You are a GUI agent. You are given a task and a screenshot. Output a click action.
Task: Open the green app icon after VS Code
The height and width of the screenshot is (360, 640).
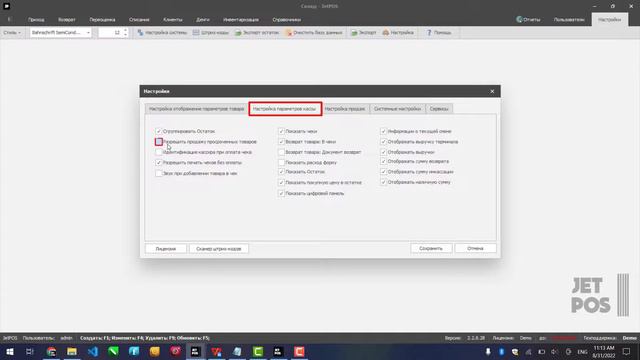tap(113, 351)
